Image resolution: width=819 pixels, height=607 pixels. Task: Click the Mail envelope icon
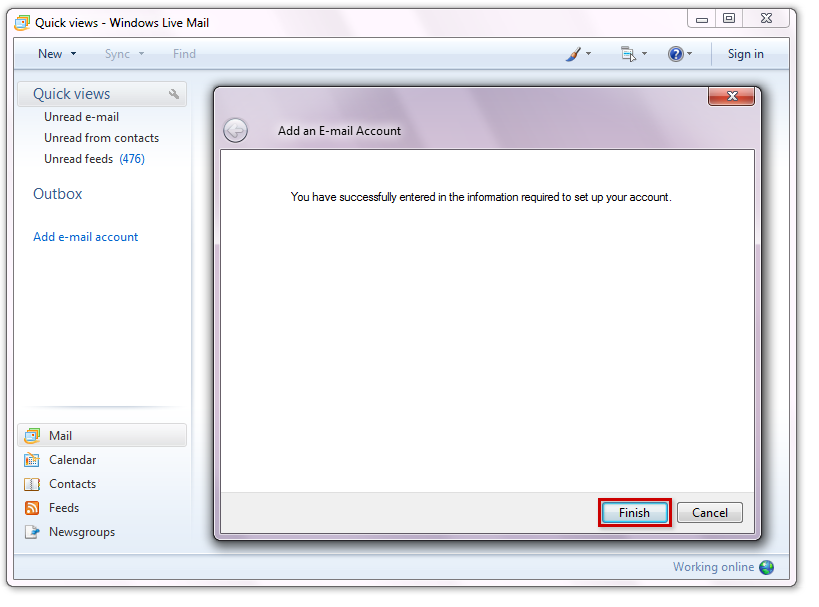(x=32, y=435)
